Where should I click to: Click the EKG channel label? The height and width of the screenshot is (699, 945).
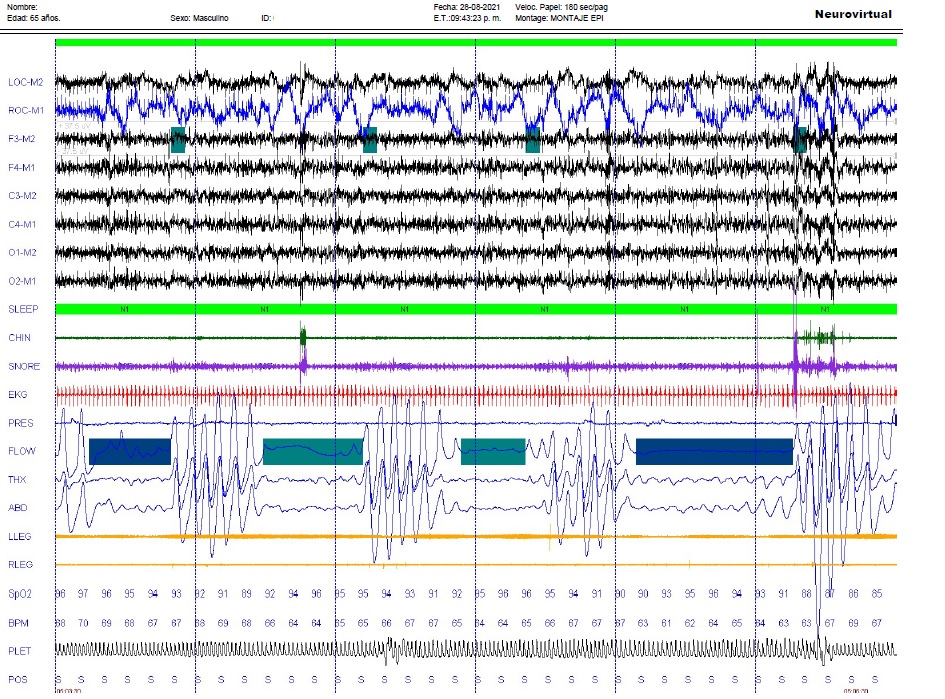click(17, 395)
